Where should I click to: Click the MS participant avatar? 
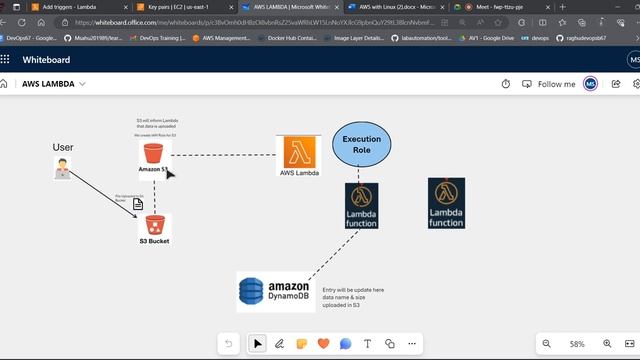pyautogui.click(x=590, y=84)
